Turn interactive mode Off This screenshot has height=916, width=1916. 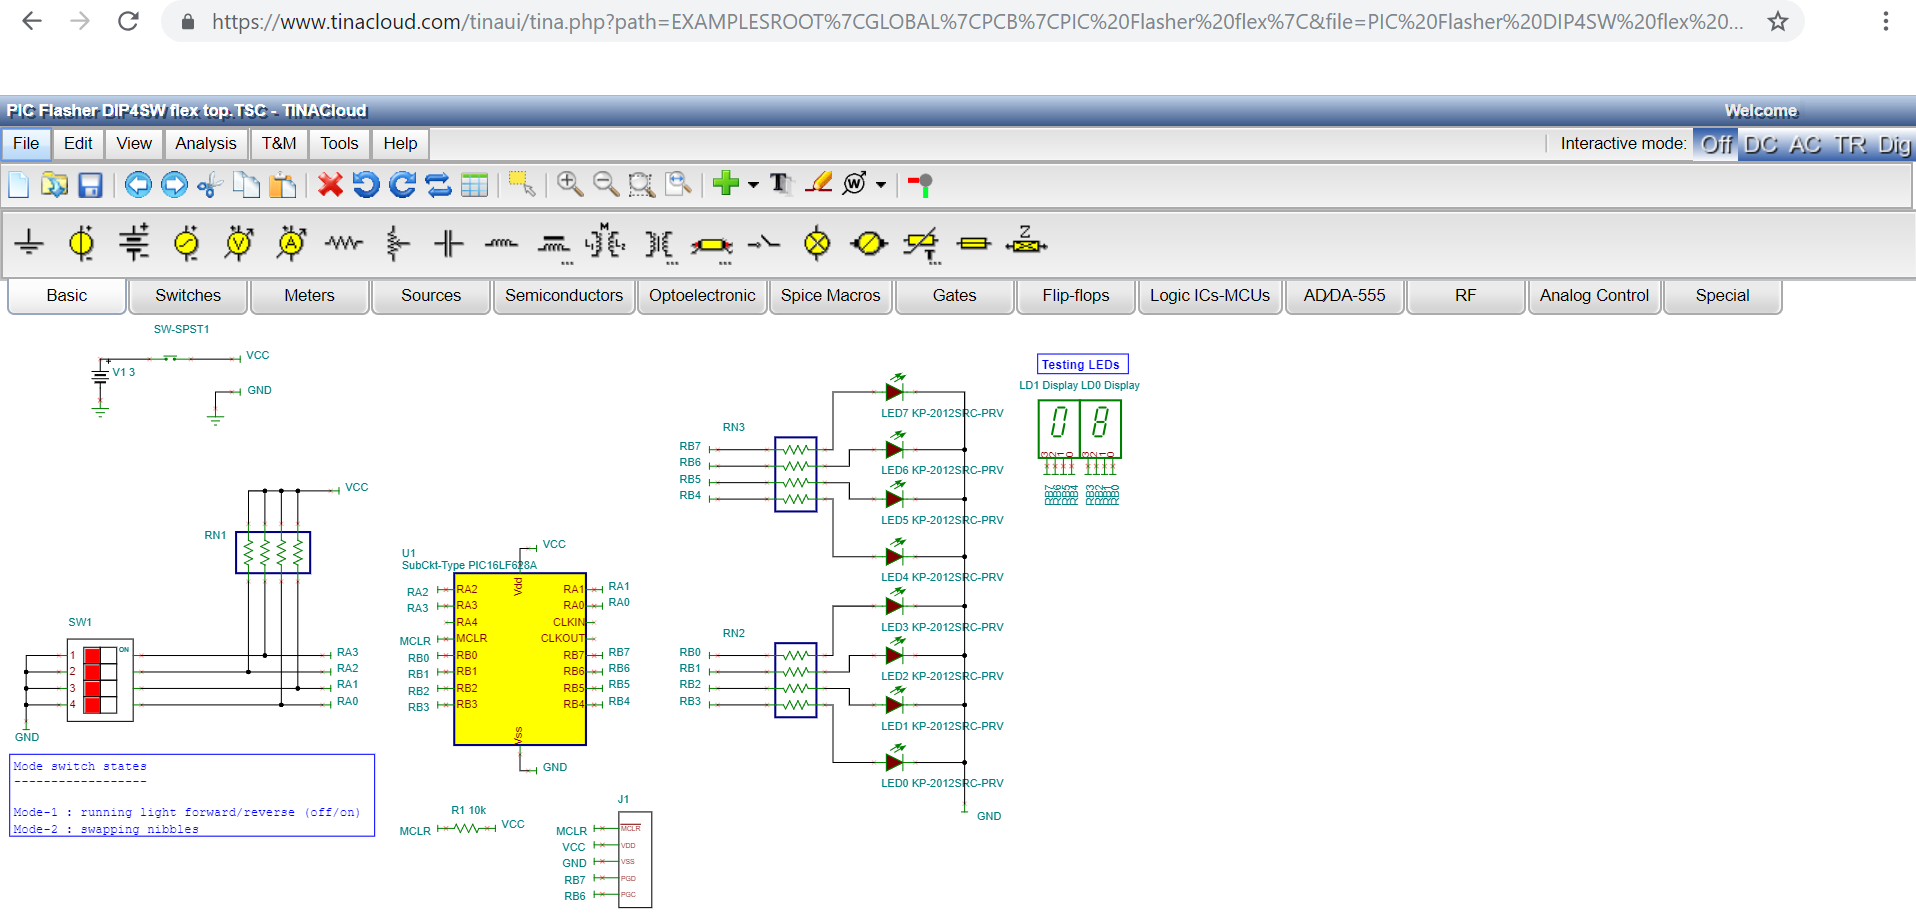click(x=1716, y=144)
